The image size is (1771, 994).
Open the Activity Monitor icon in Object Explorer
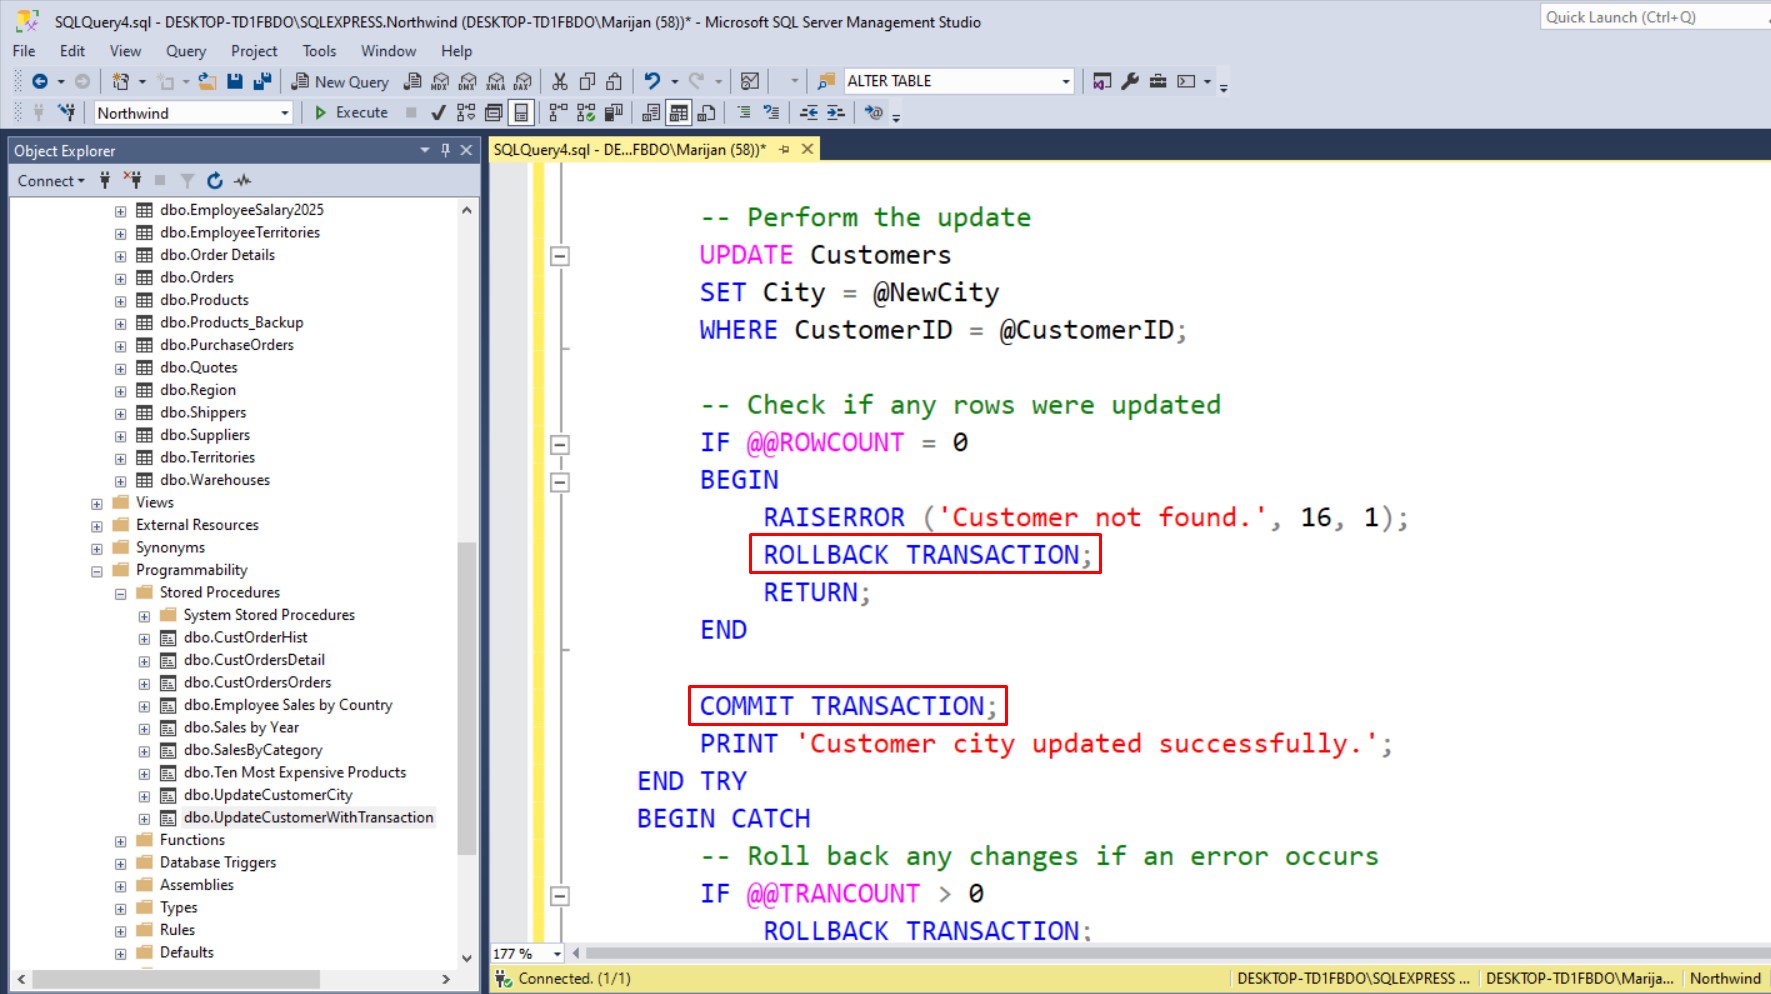[243, 181]
